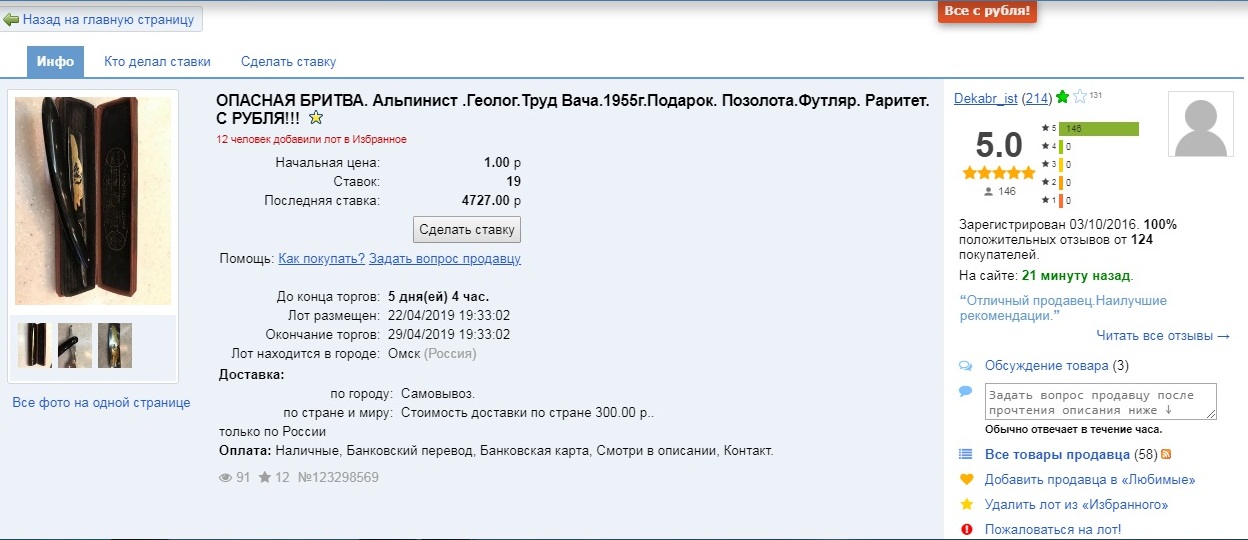1248x540 pixels.
Task: Click the green star next to seller rating
Action: point(1062,98)
